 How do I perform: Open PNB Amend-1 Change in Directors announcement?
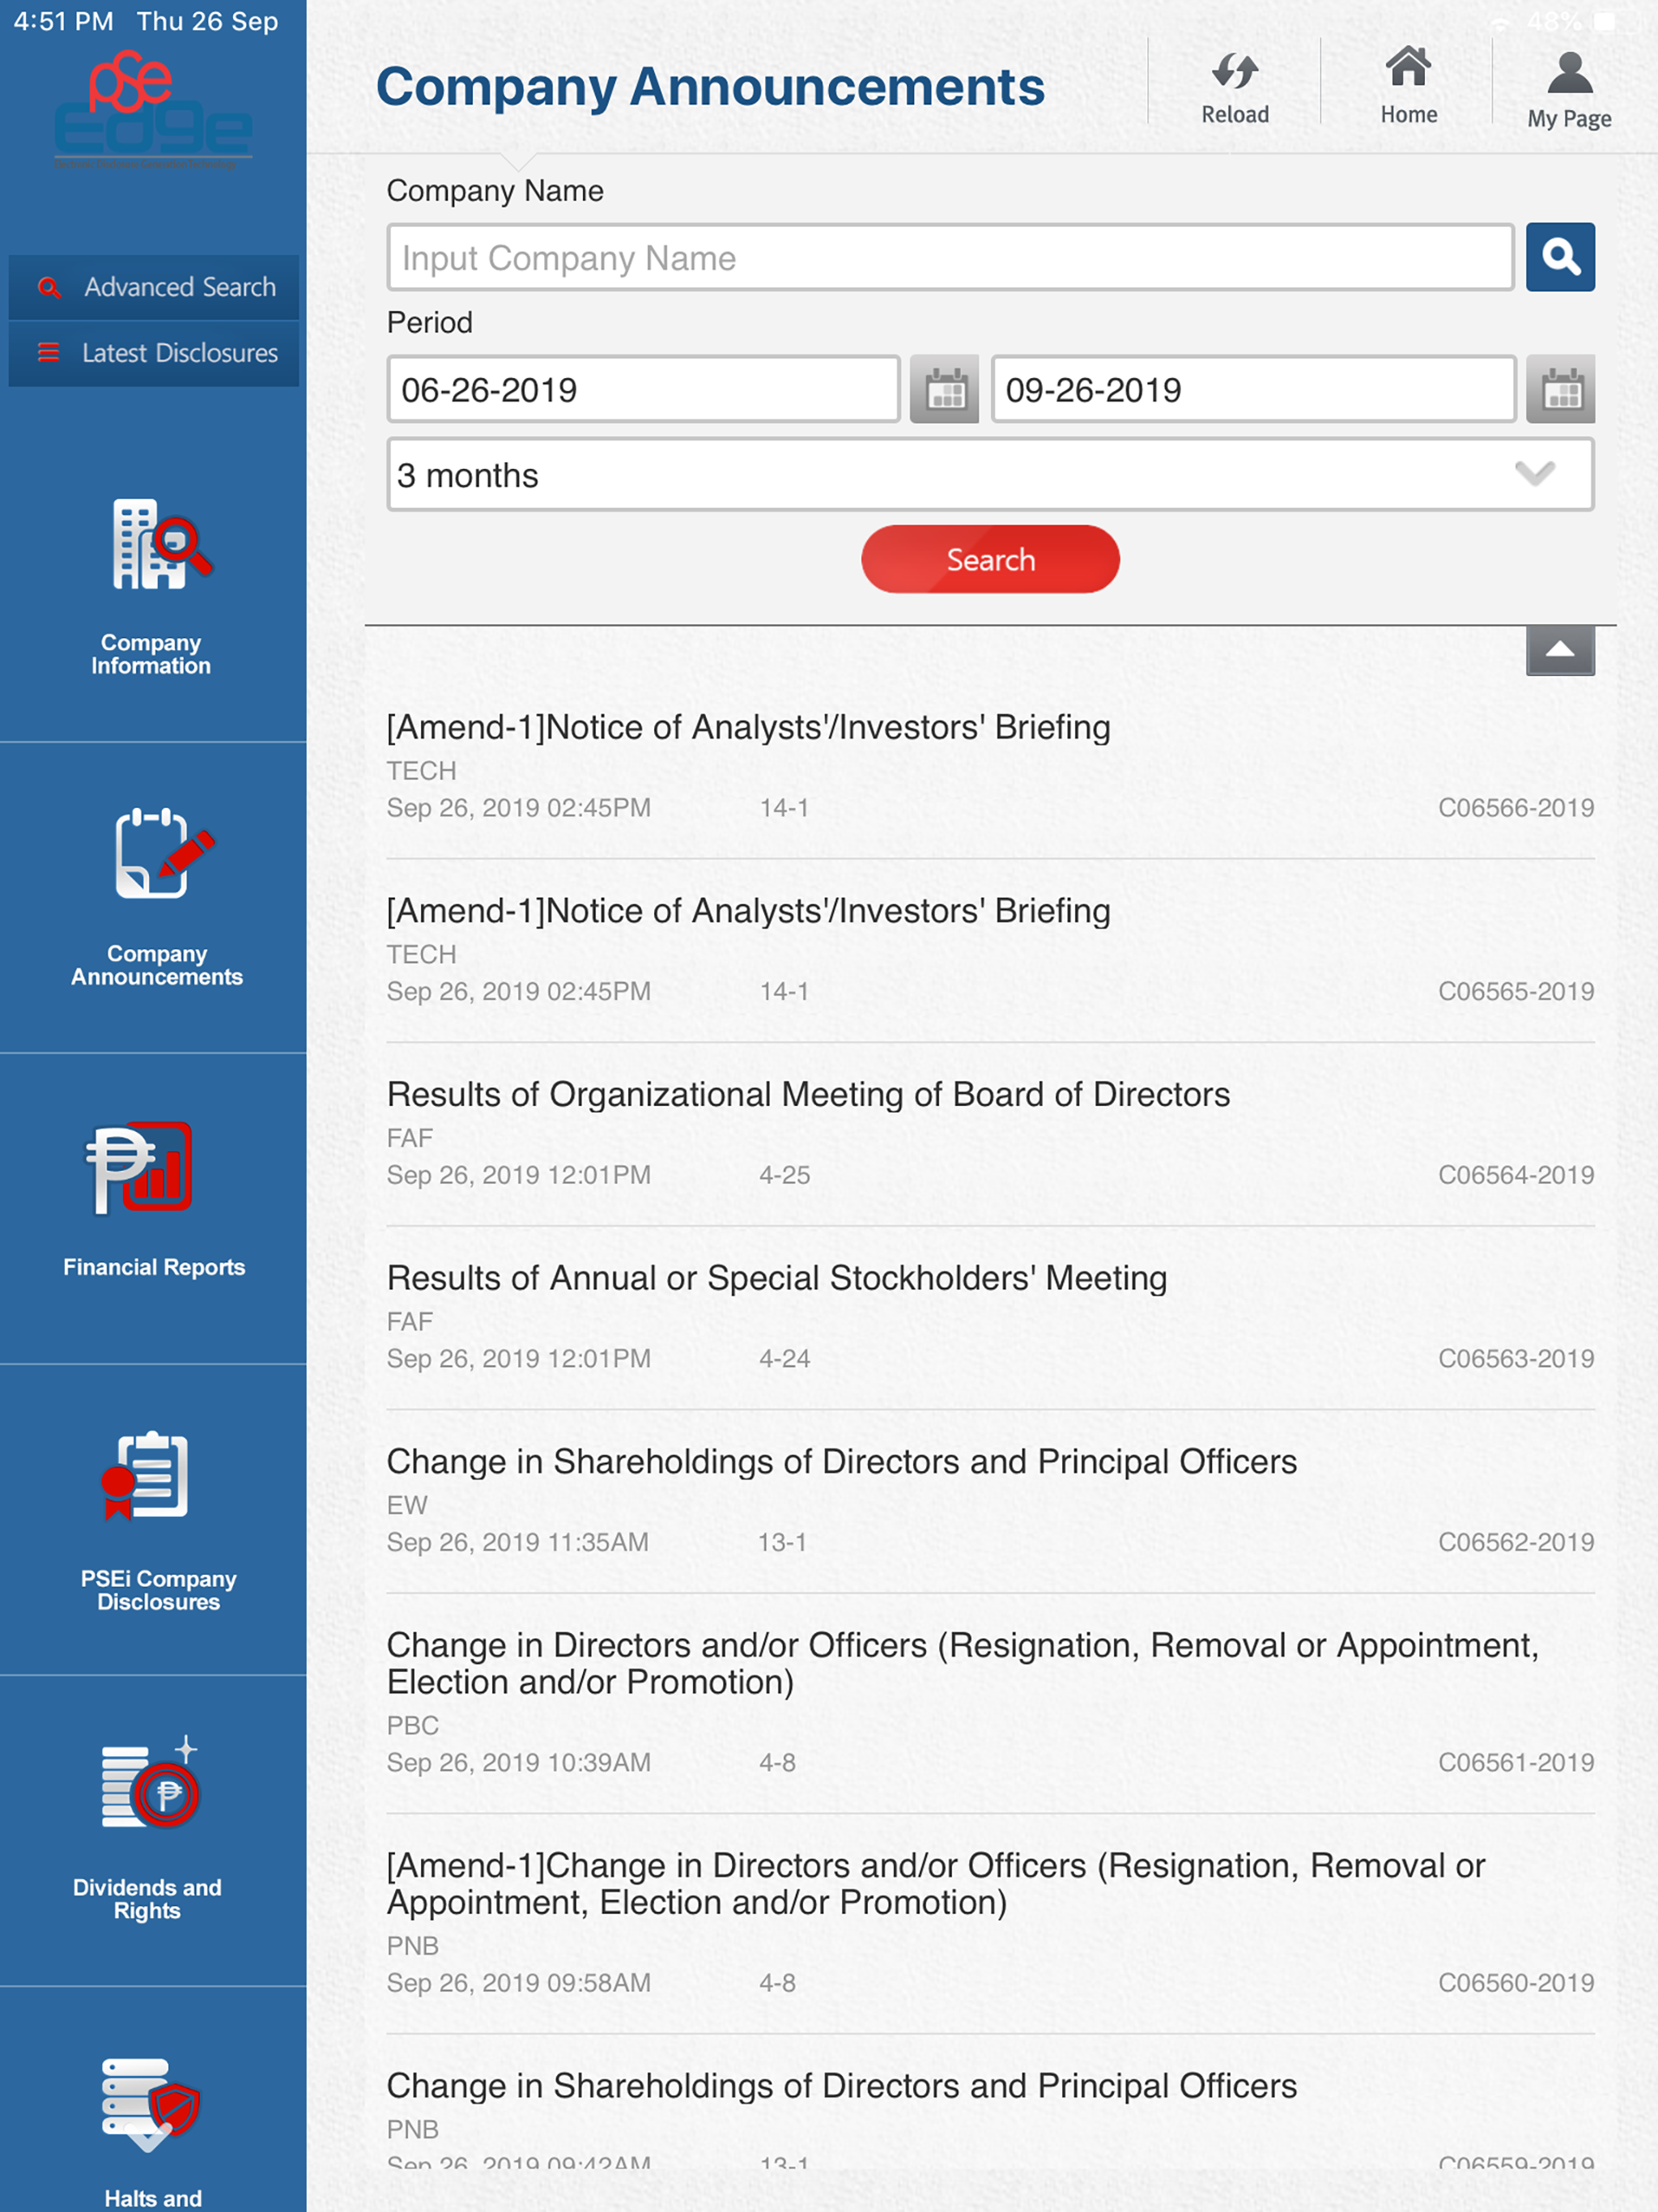(990, 1922)
